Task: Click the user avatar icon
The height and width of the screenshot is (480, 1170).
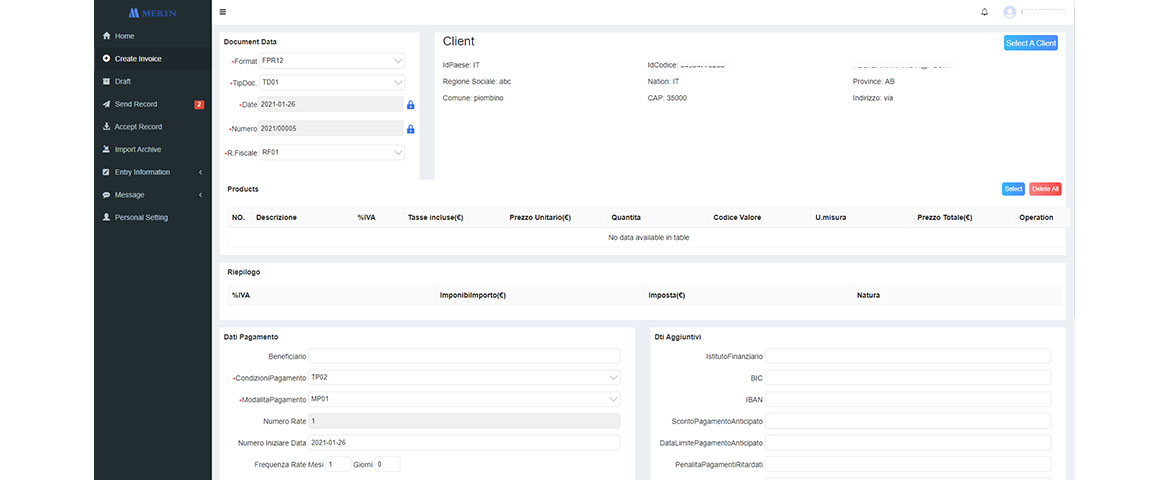Action: (1009, 12)
